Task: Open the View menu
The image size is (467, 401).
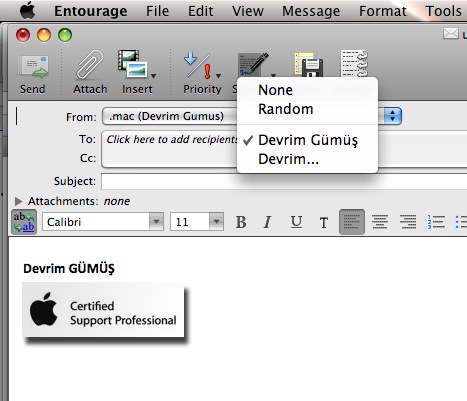Action: click(x=248, y=11)
